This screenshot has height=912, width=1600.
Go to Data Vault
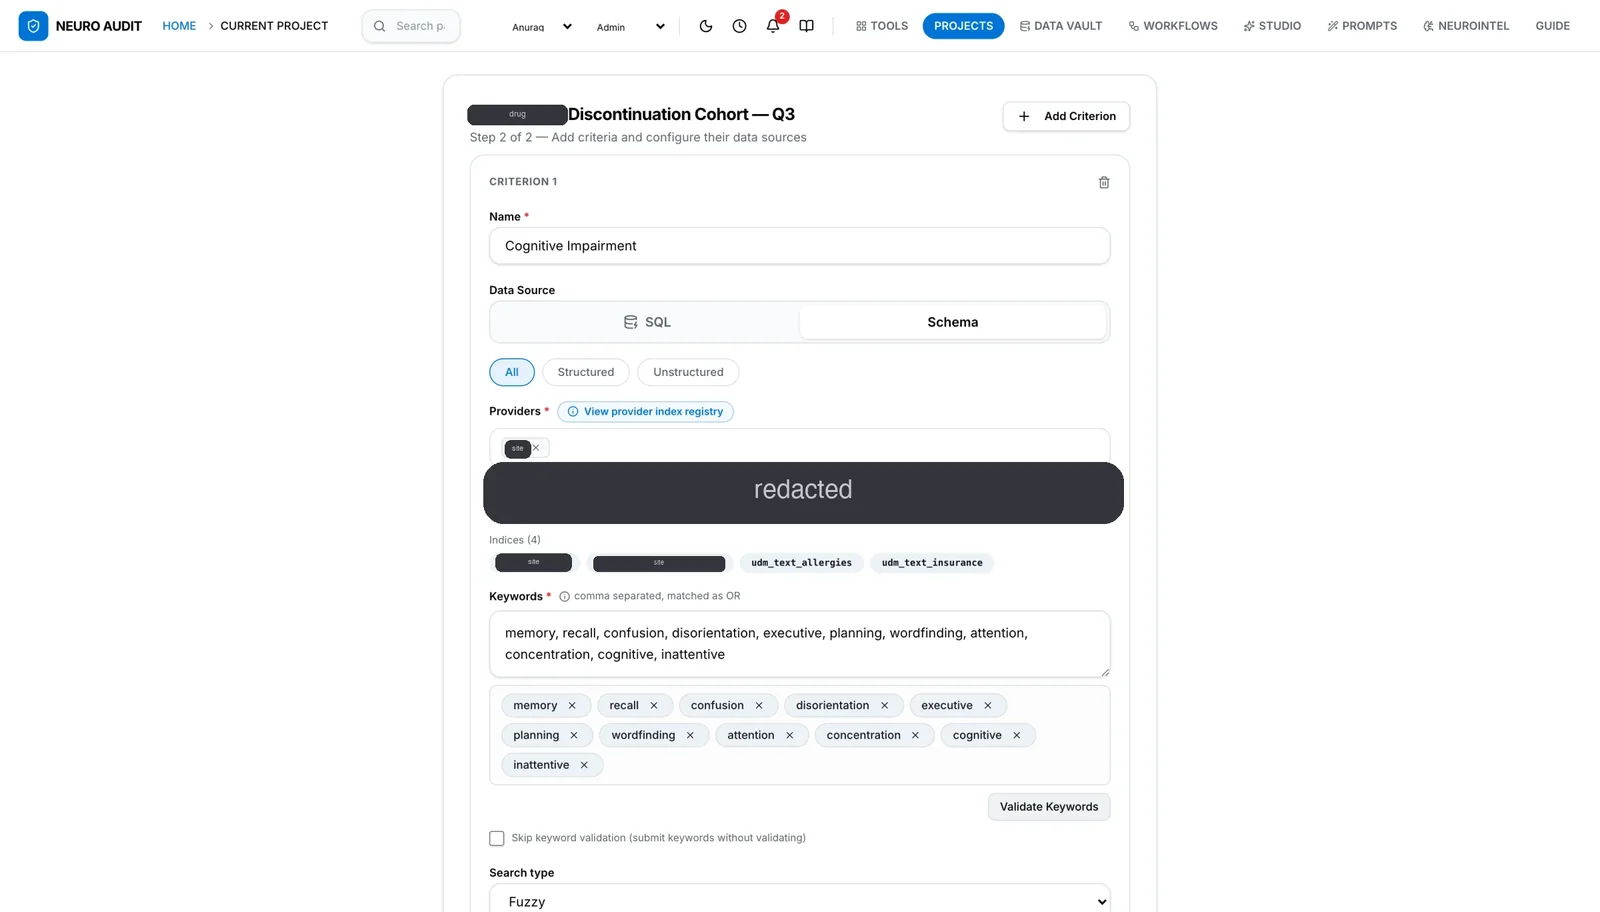tap(1061, 26)
